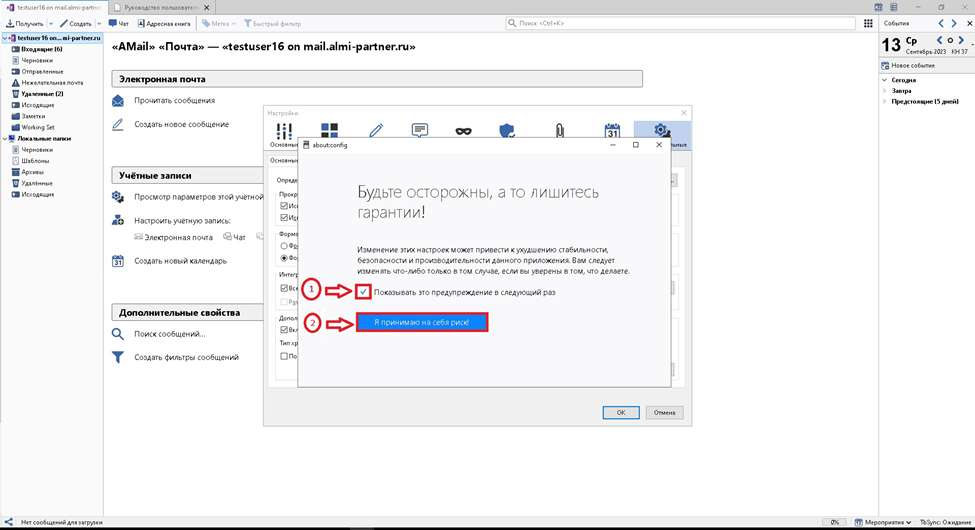Select Архивы under Локальные папки

(x=32, y=172)
